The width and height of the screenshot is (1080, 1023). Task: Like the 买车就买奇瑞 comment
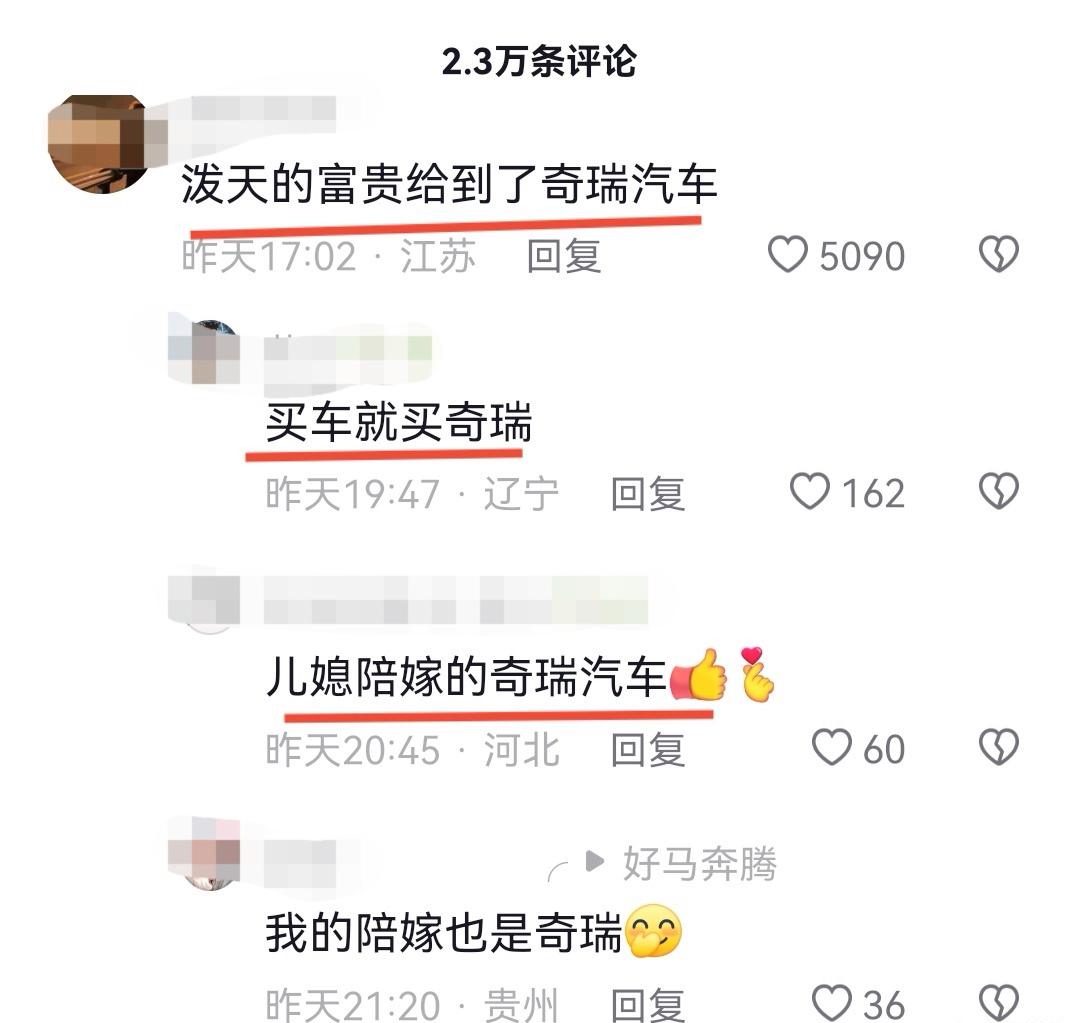(x=809, y=492)
